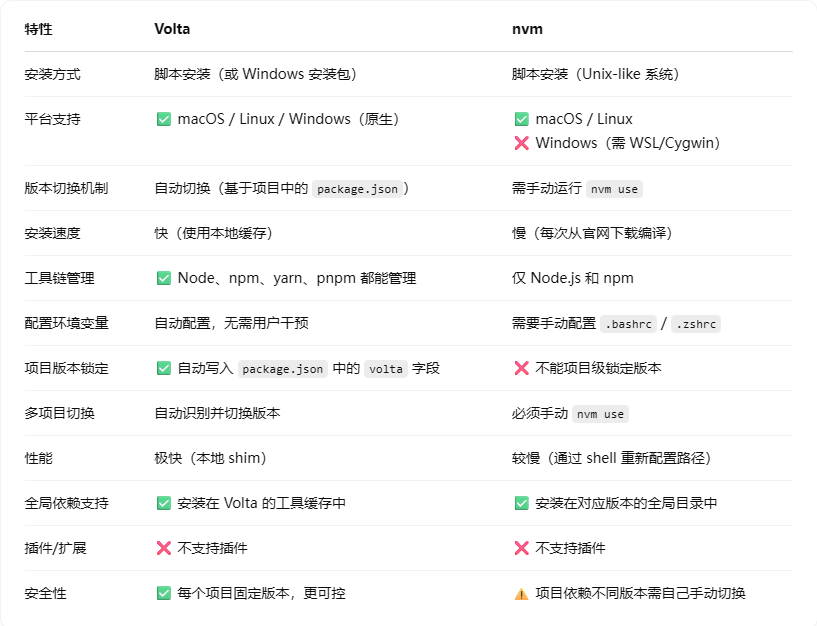Image resolution: width=817 pixels, height=626 pixels.
Task: Click the checkmark before 自动写入 package.json
Action: point(164,369)
